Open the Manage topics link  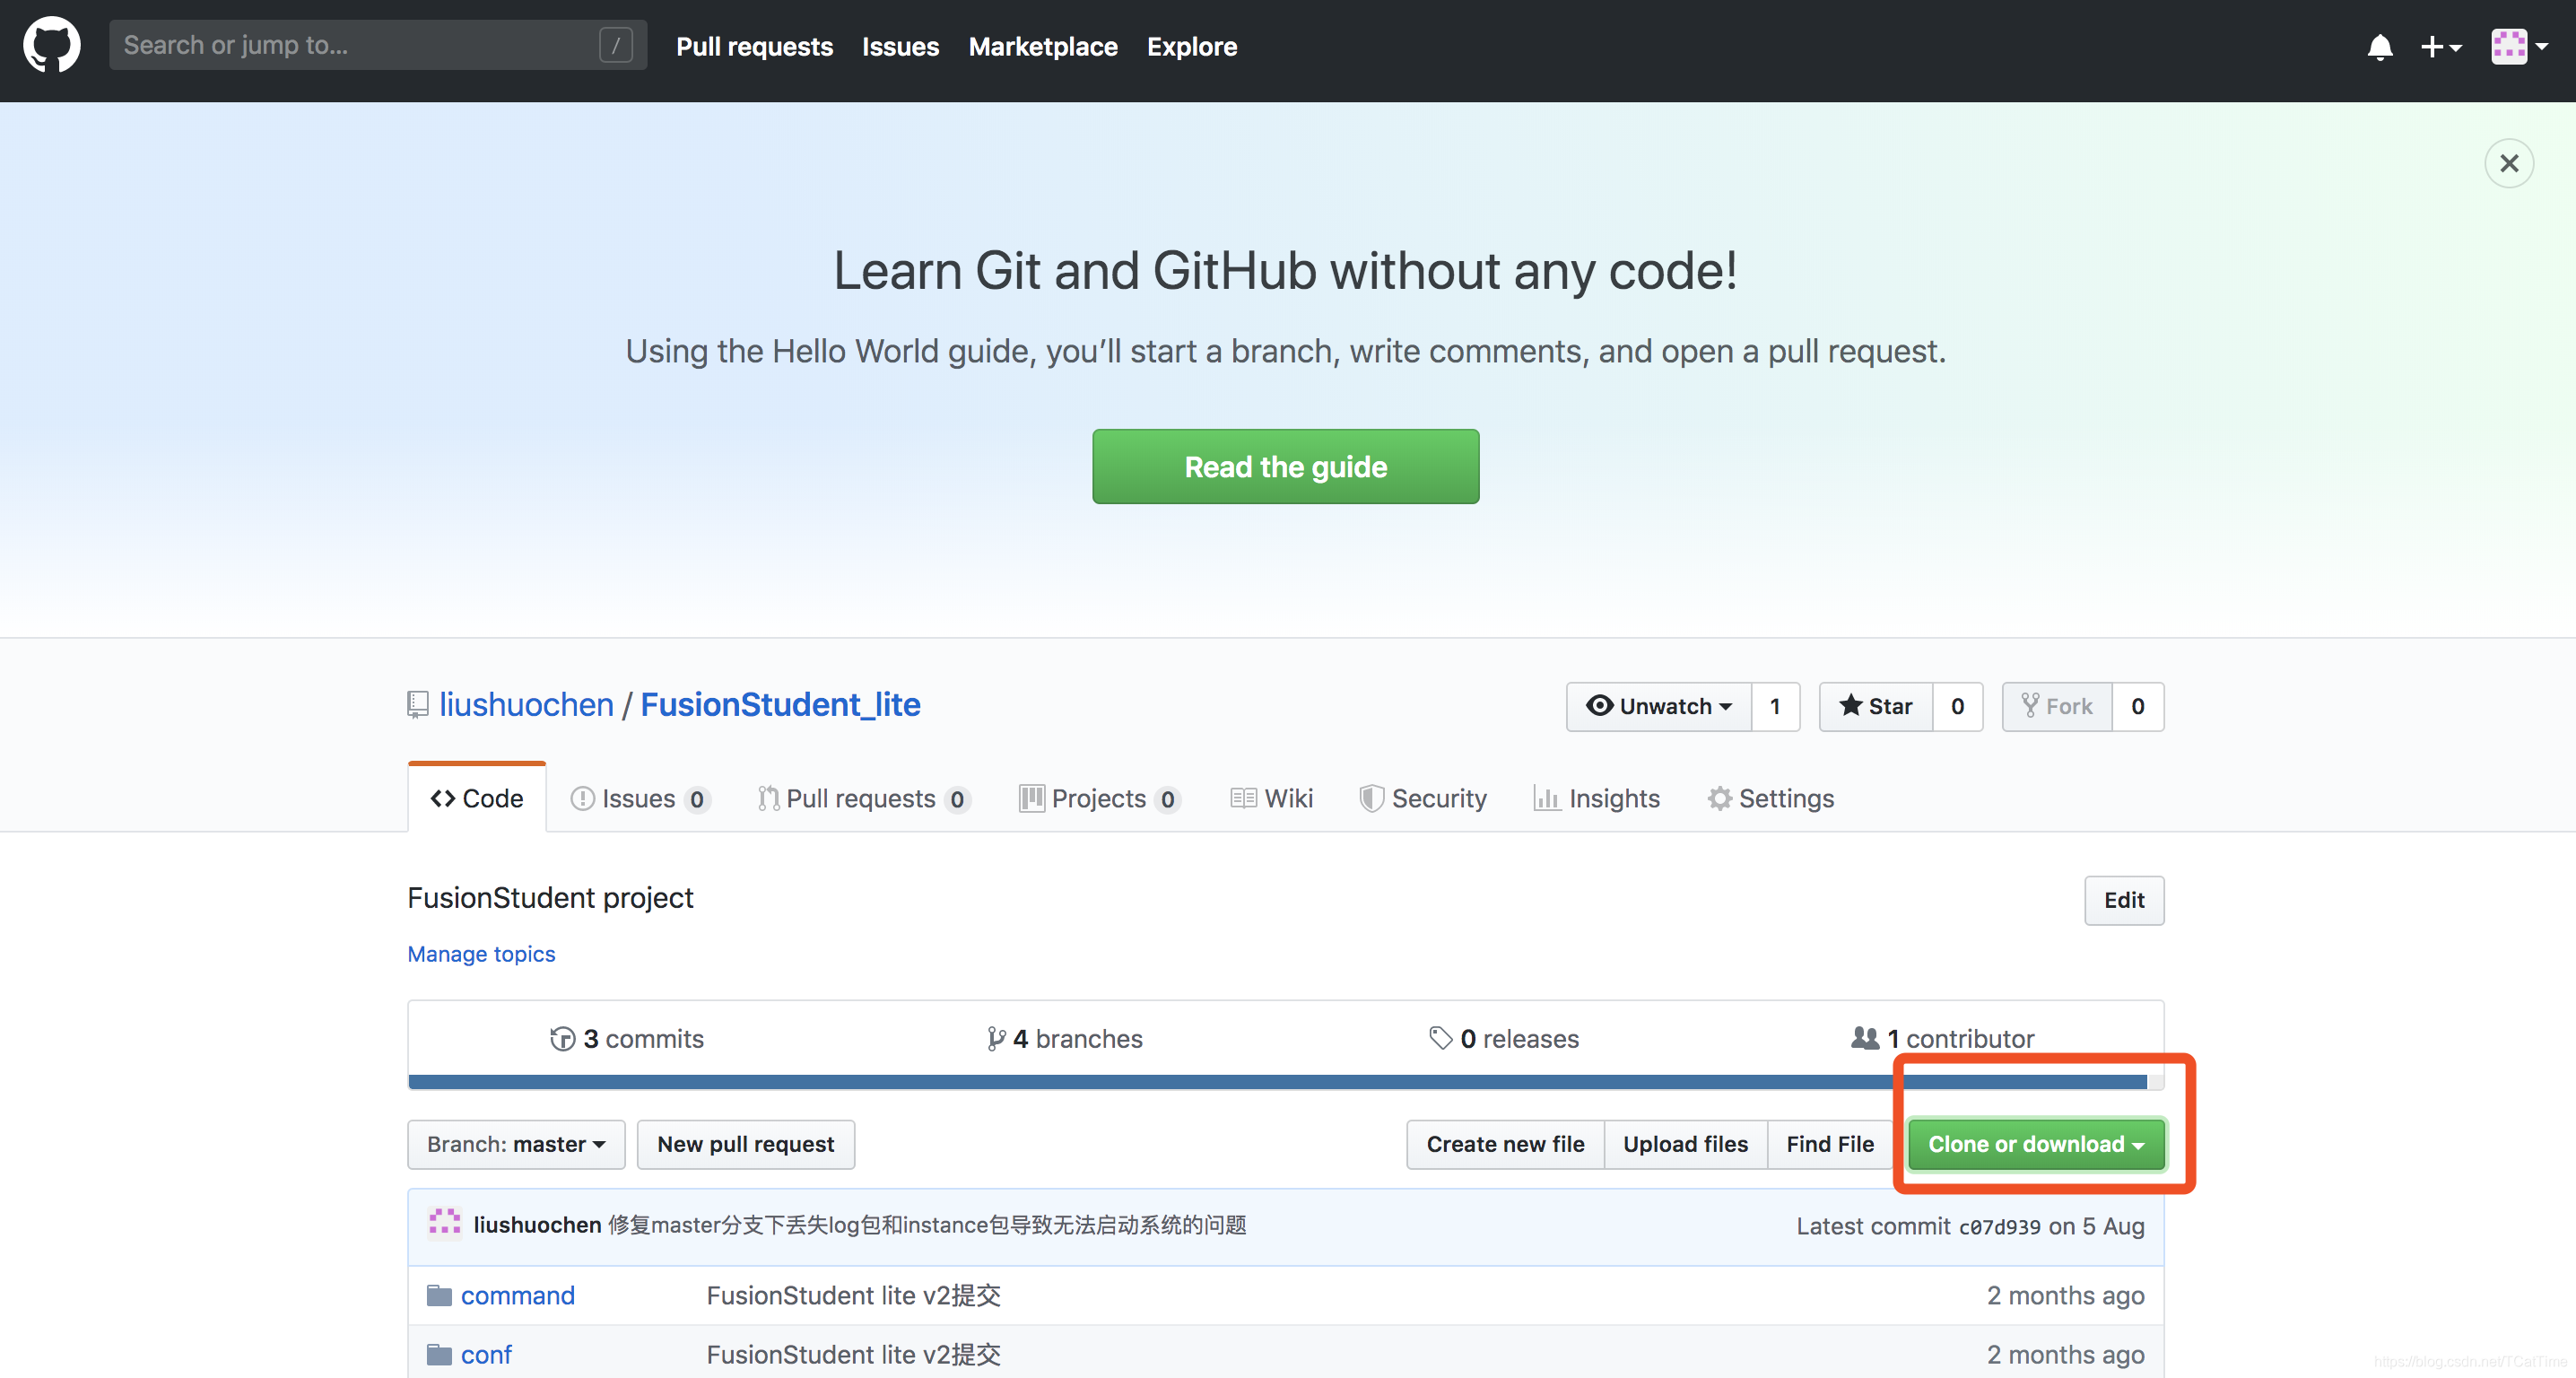pos(481,954)
